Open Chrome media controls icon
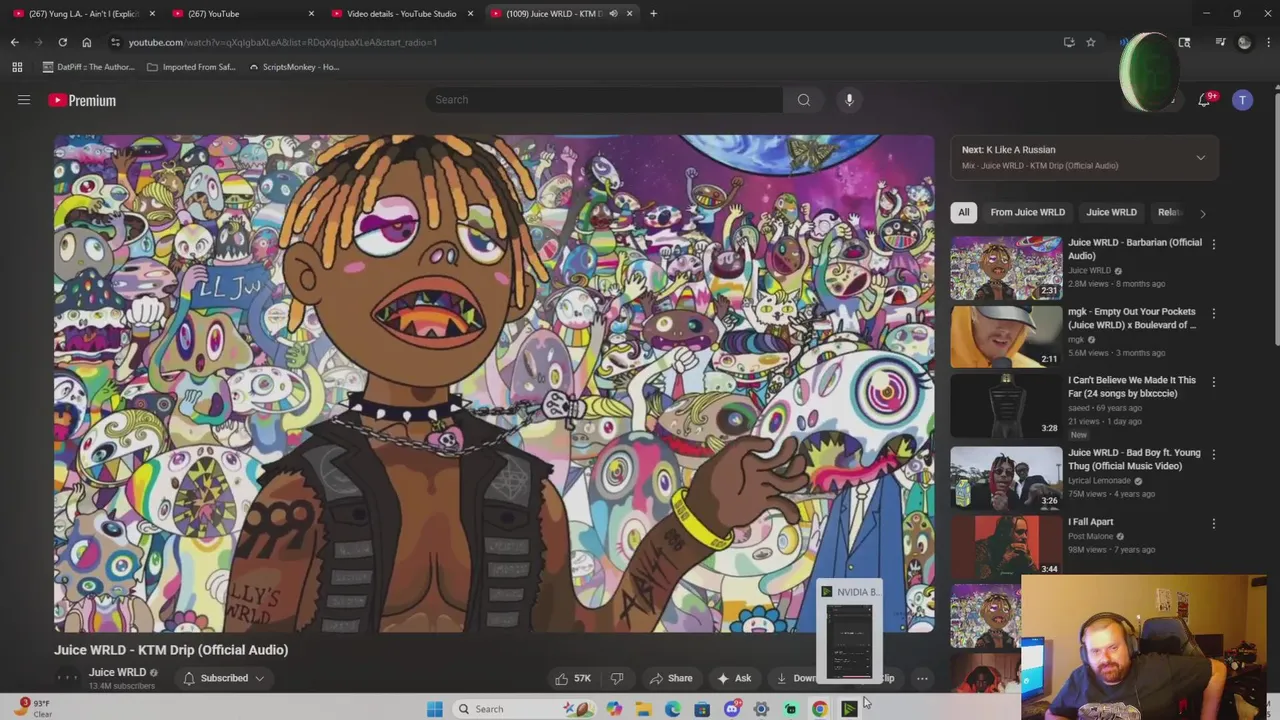This screenshot has width=1280, height=720. [1220, 42]
